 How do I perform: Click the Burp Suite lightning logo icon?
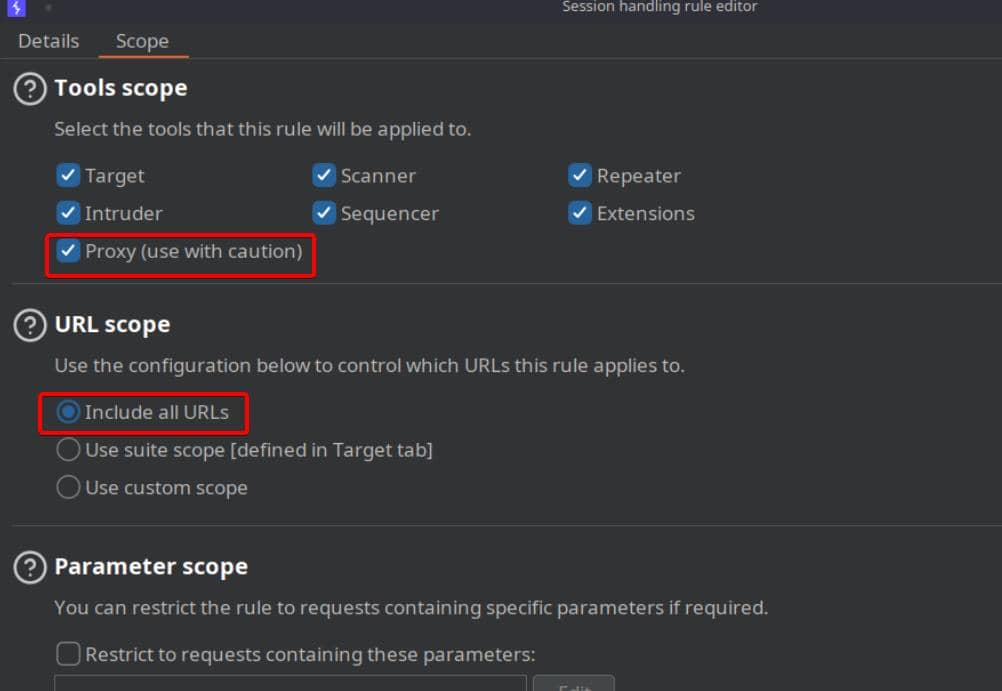point(16,7)
